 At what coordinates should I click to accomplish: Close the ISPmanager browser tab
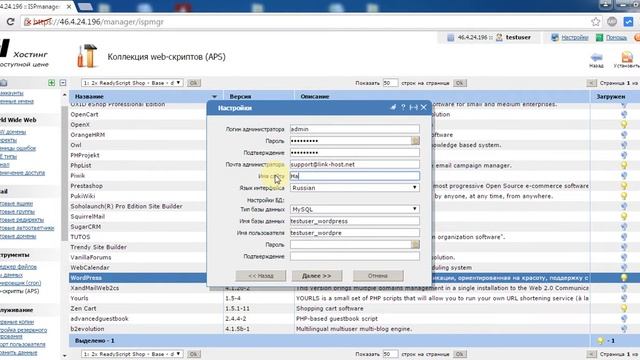[x=69, y=7]
